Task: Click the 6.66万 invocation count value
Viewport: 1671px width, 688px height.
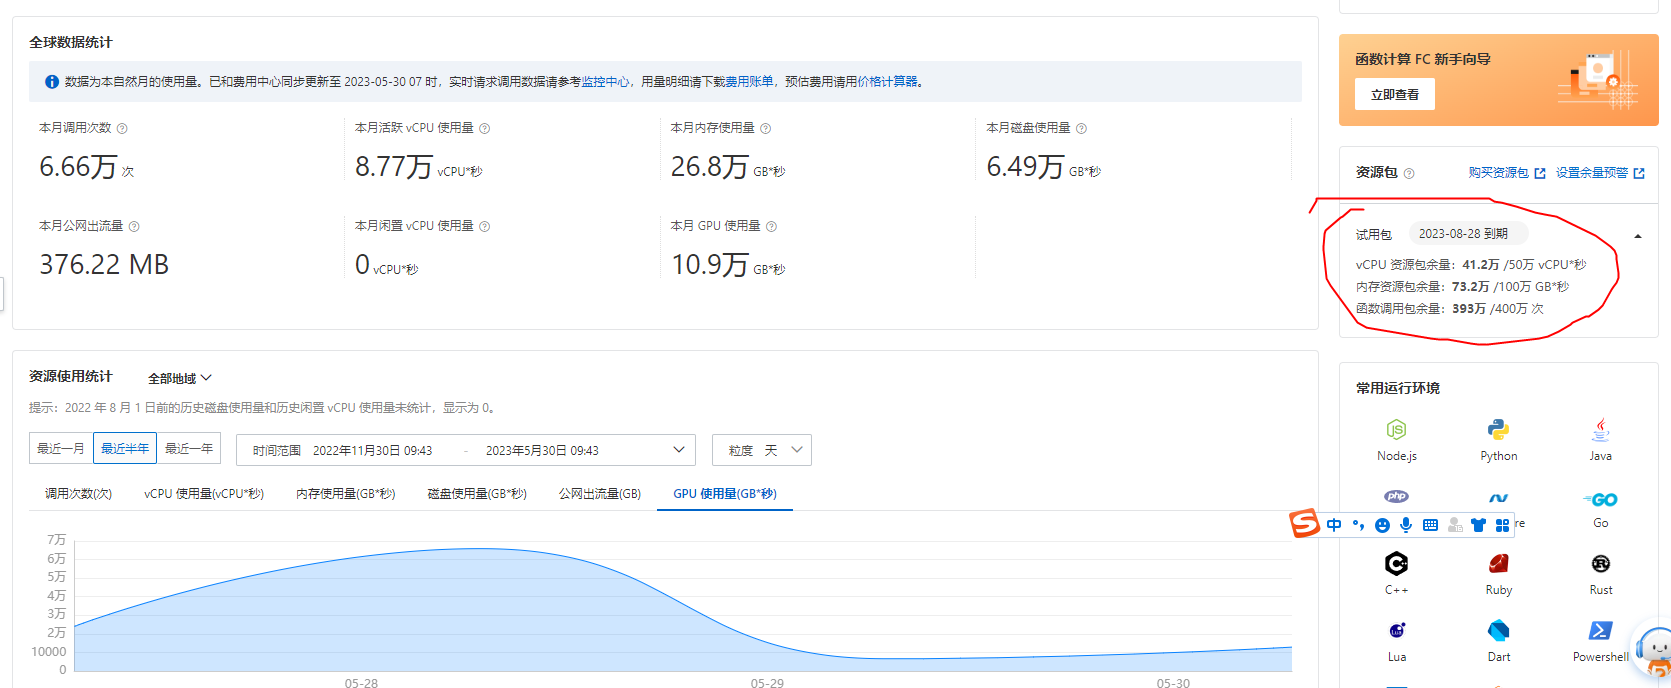Action: click(78, 167)
